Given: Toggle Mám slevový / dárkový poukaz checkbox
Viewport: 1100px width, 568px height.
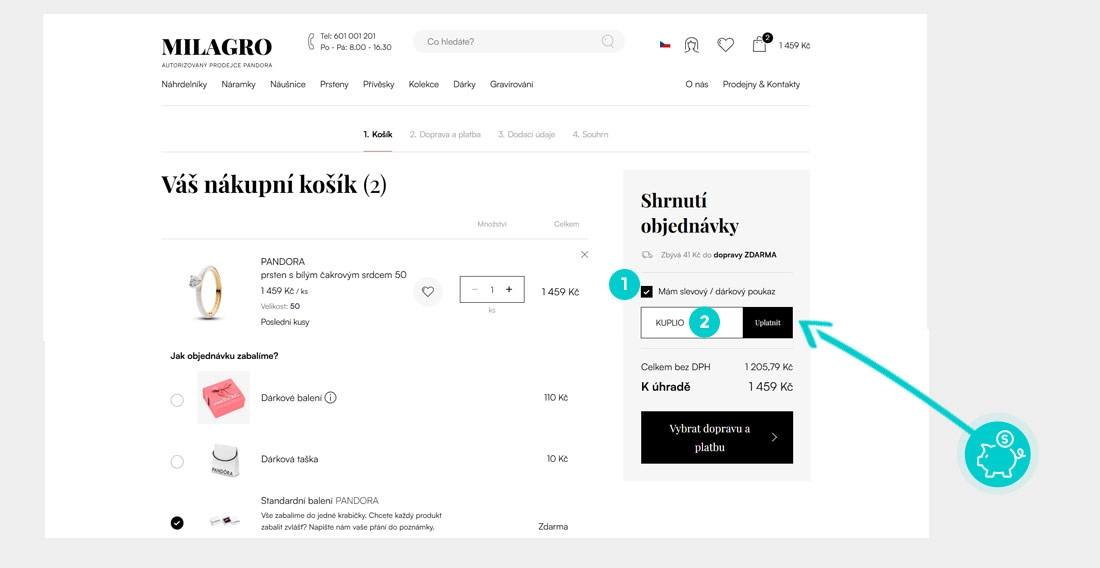Looking at the screenshot, I should pos(647,292).
